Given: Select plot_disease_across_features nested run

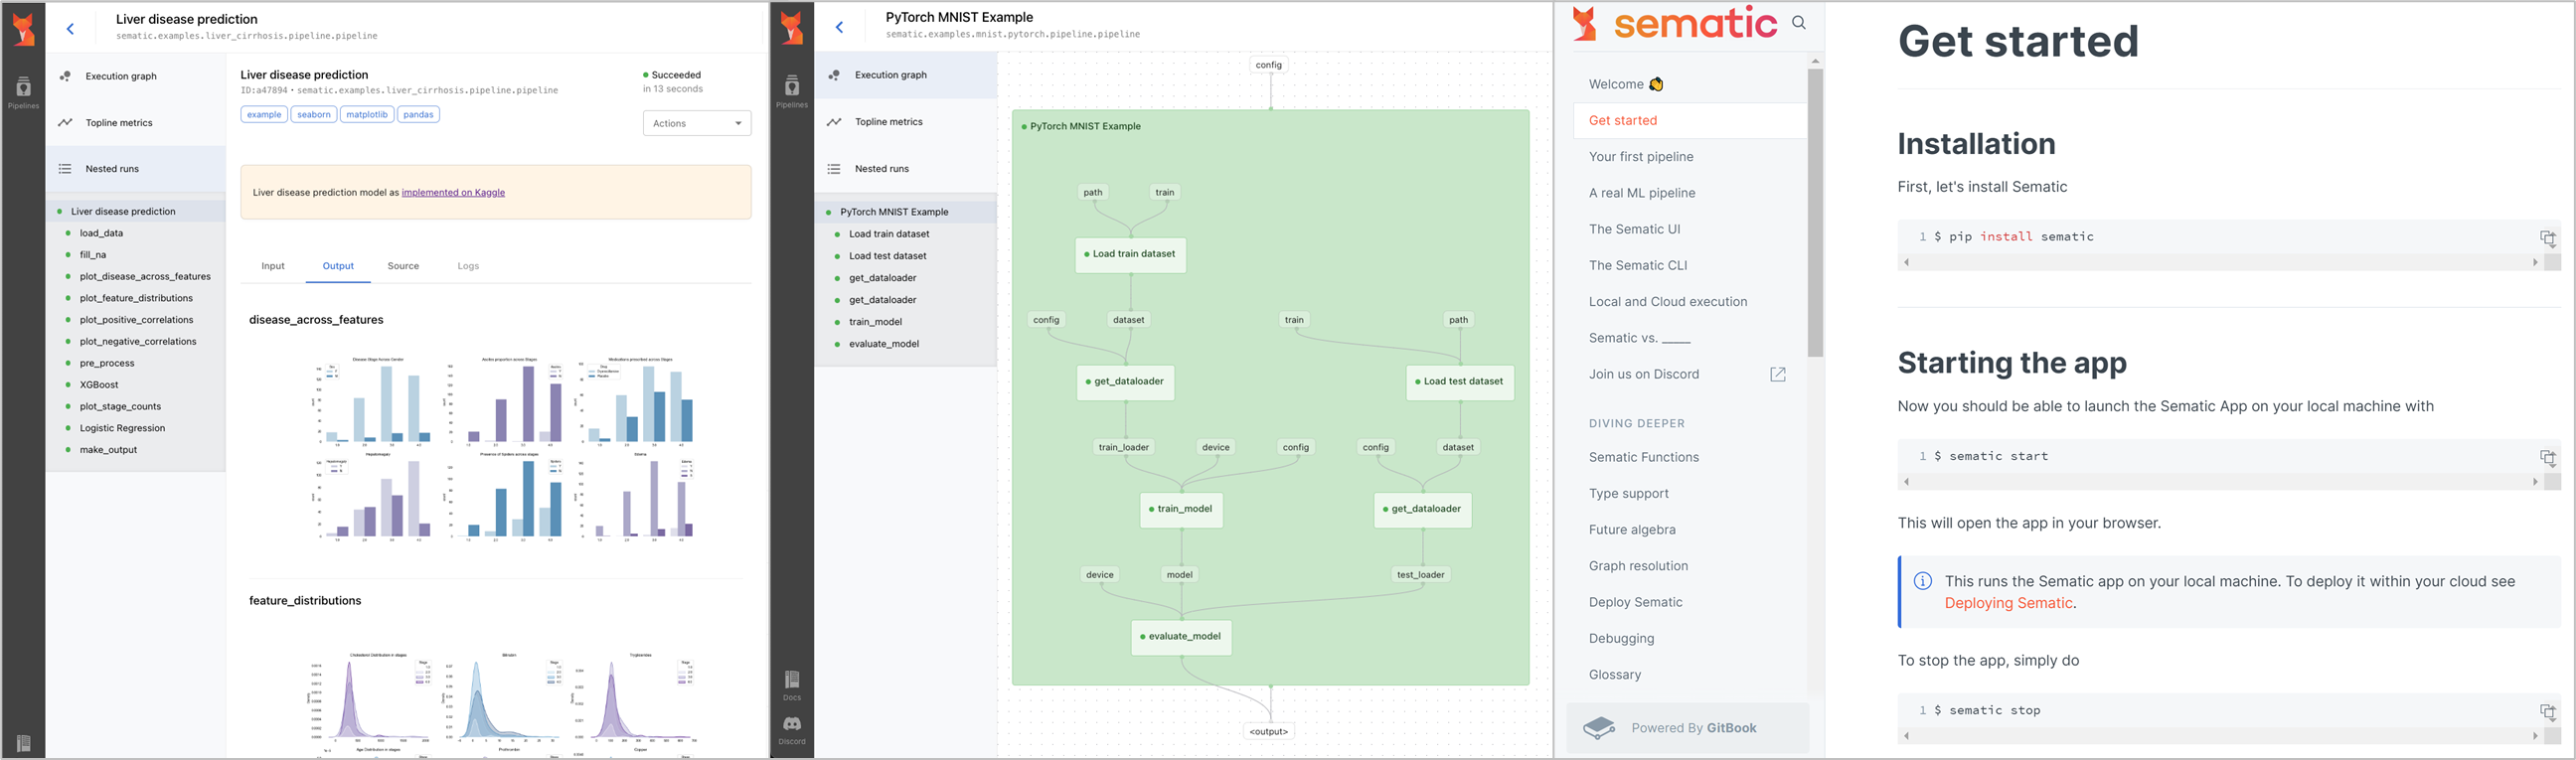Looking at the screenshot, I should coord(136,277).
